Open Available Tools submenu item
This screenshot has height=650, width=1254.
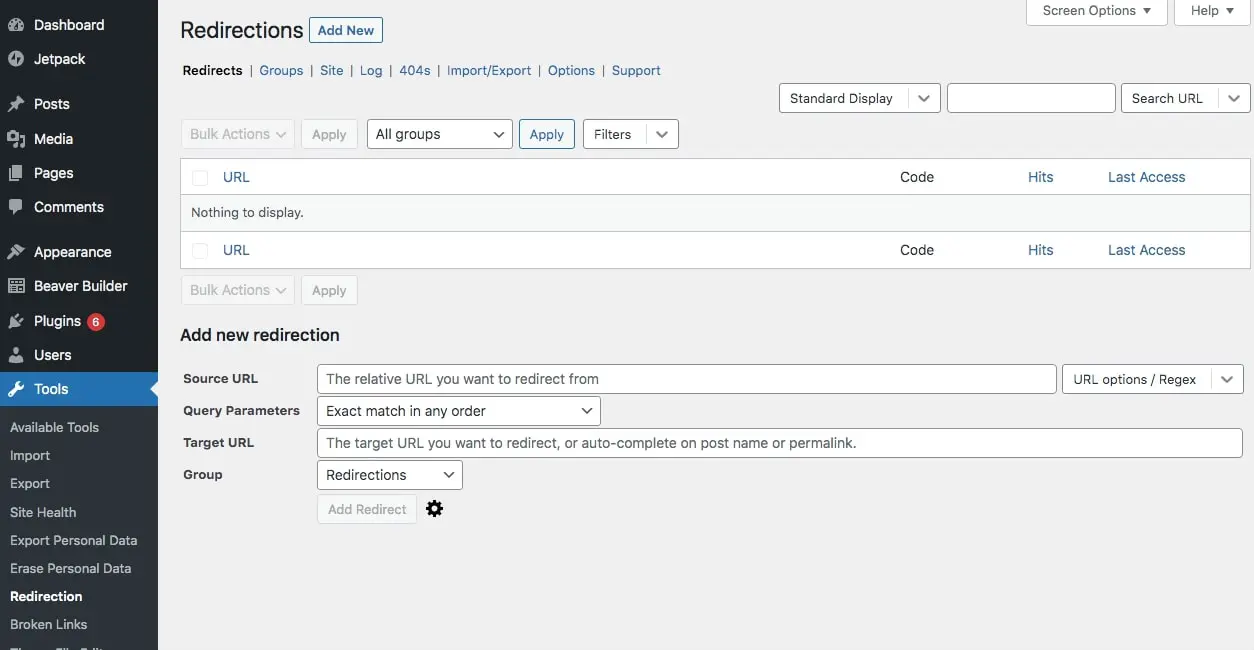(x=55, y=427)
